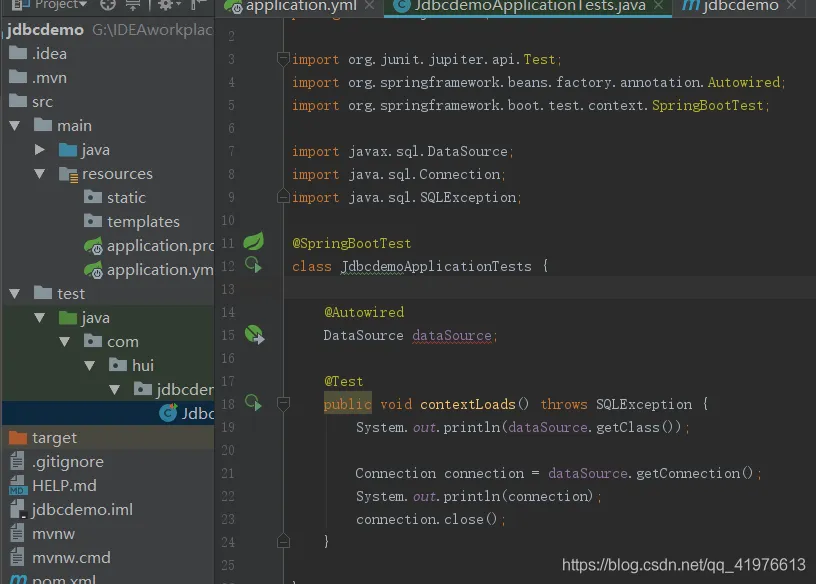
Task: Select the .mvn folder
Action: tap(38, 78)
